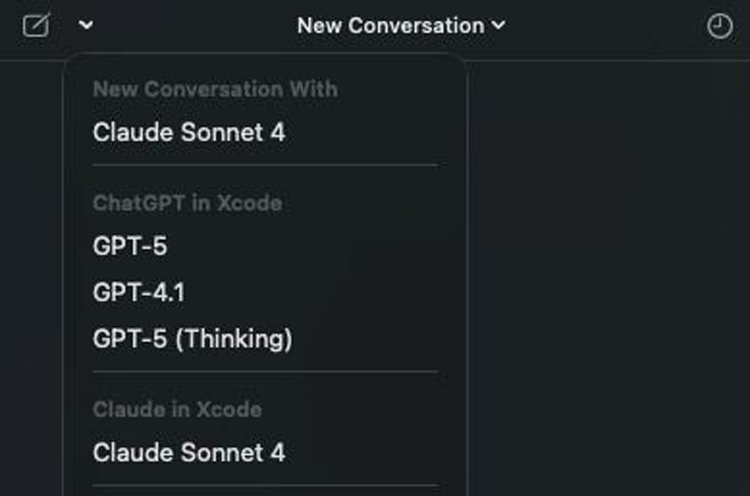750x496 pixels.
Task: Click the toolbar space left of the history icon
Action: pos(620,27)
